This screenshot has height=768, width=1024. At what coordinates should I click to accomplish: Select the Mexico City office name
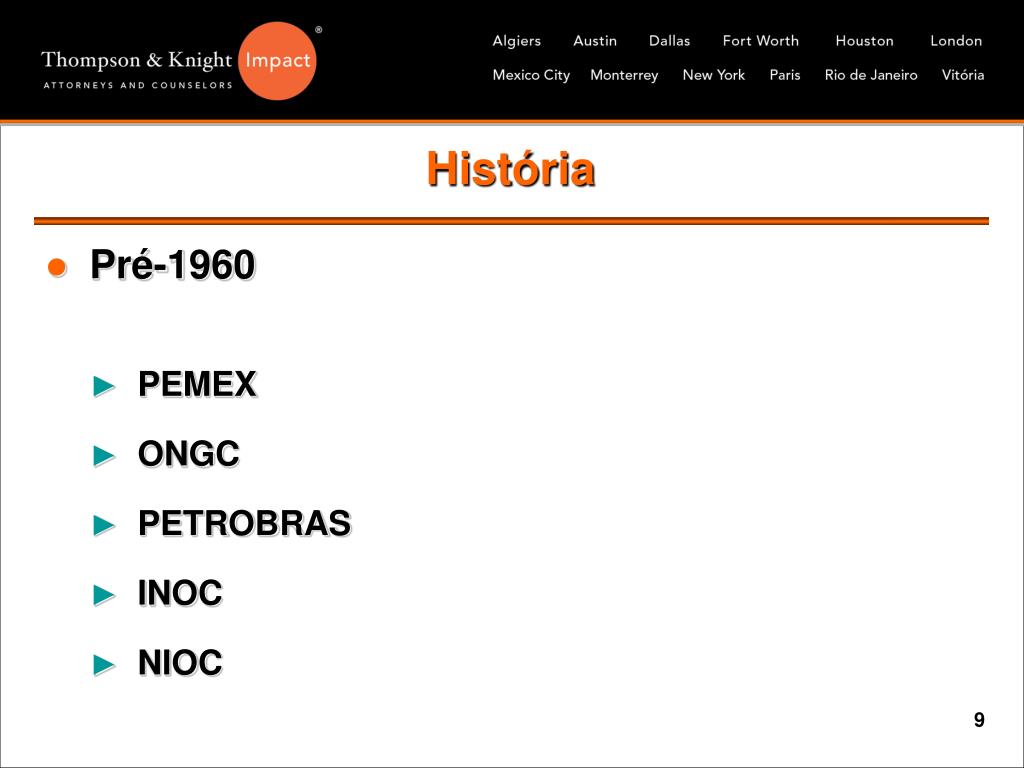coord(531,75)
